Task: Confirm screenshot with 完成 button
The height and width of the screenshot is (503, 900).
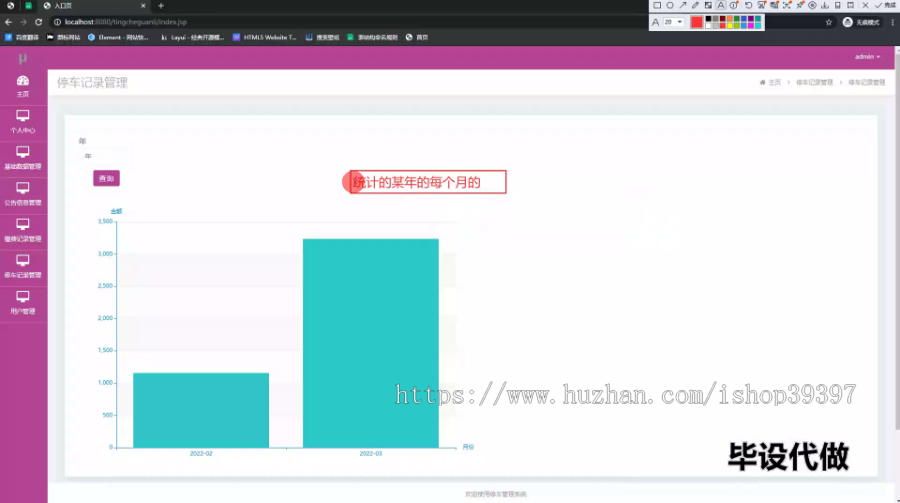Action: (886, 5)
